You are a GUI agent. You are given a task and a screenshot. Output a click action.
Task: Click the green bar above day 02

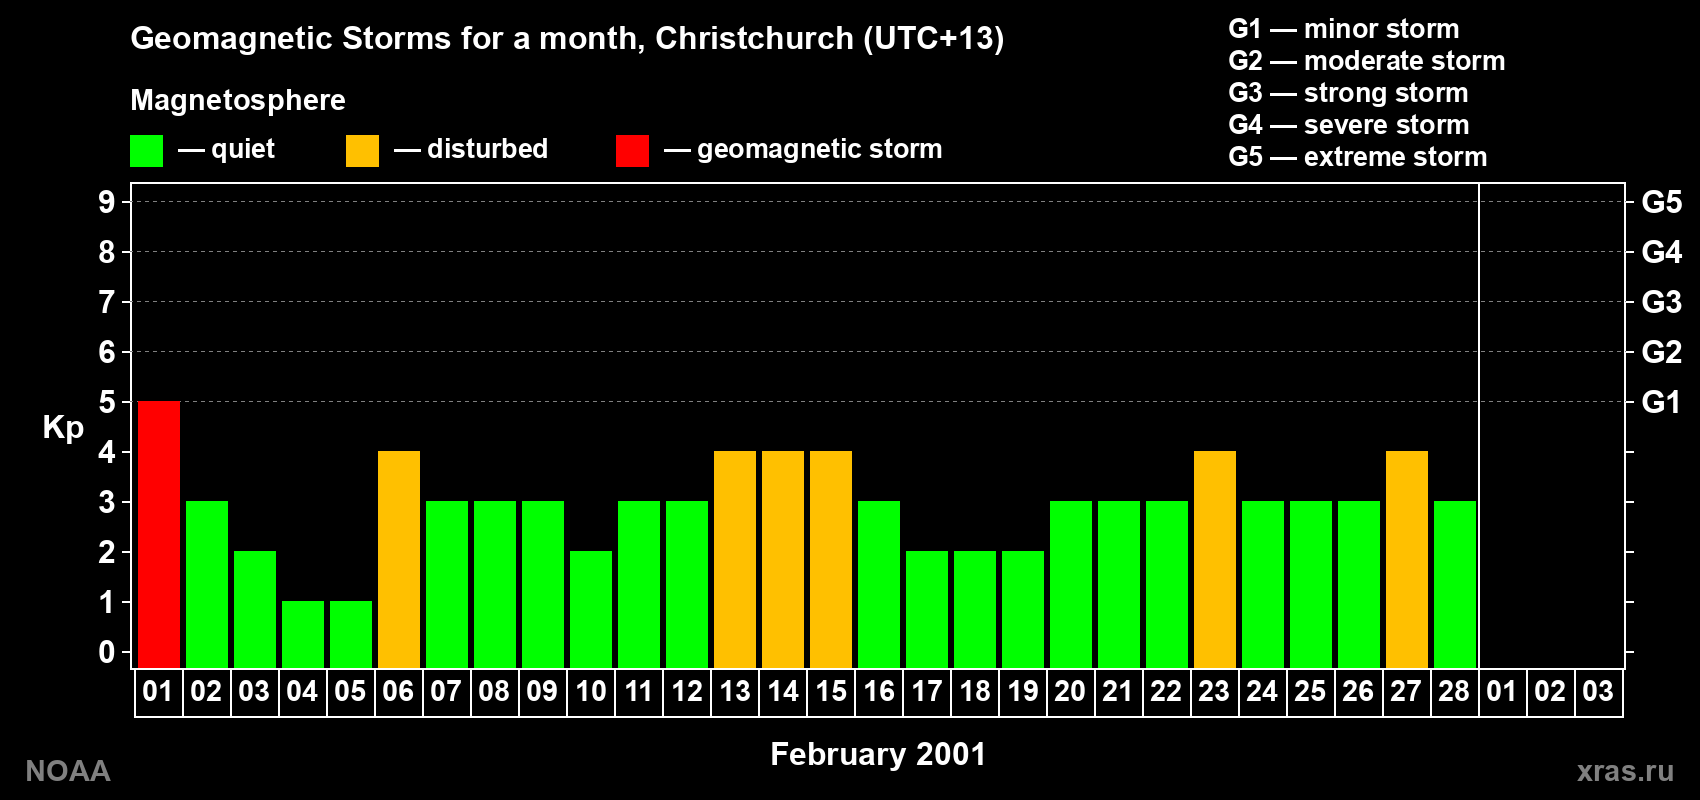(x=207, y=585)
